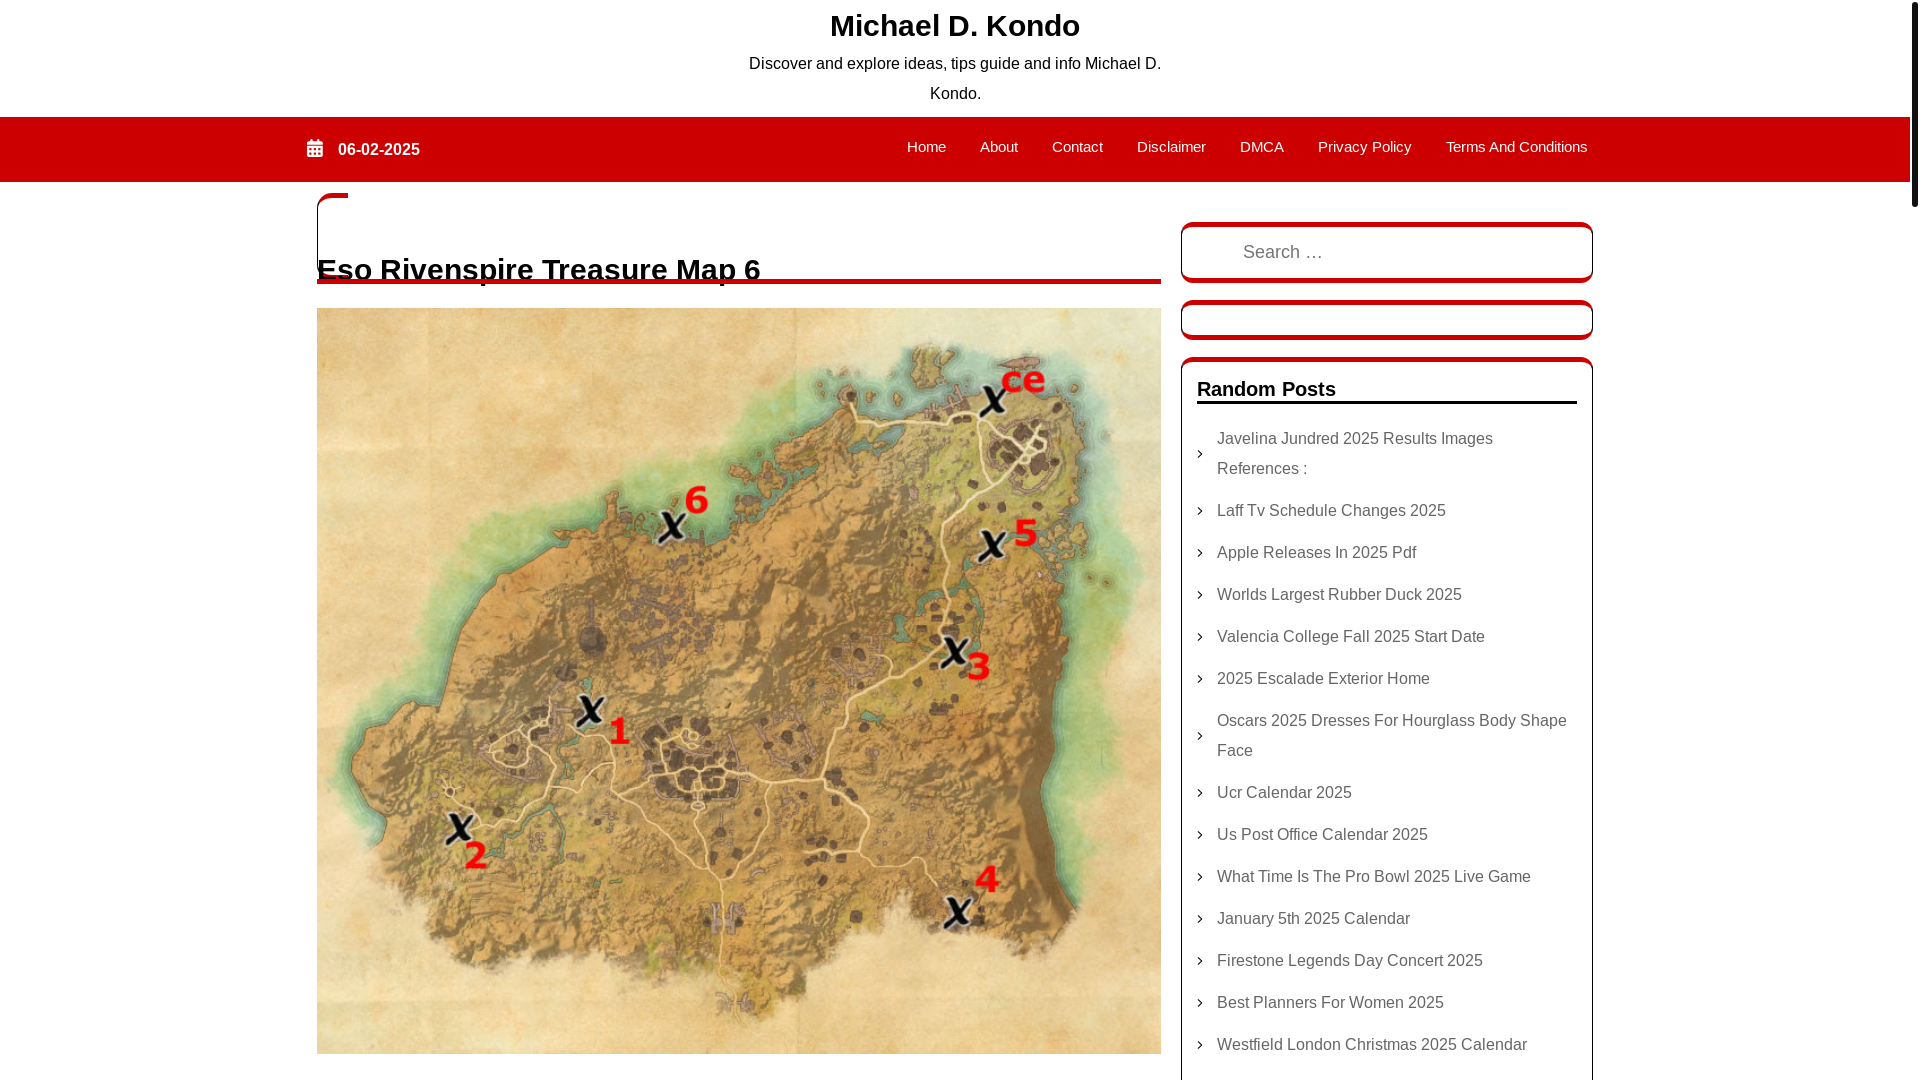The width and height of the screenshot is (1920, 1080).
Task: Click the calendar icon beside the date
Action: click(315, 148)
